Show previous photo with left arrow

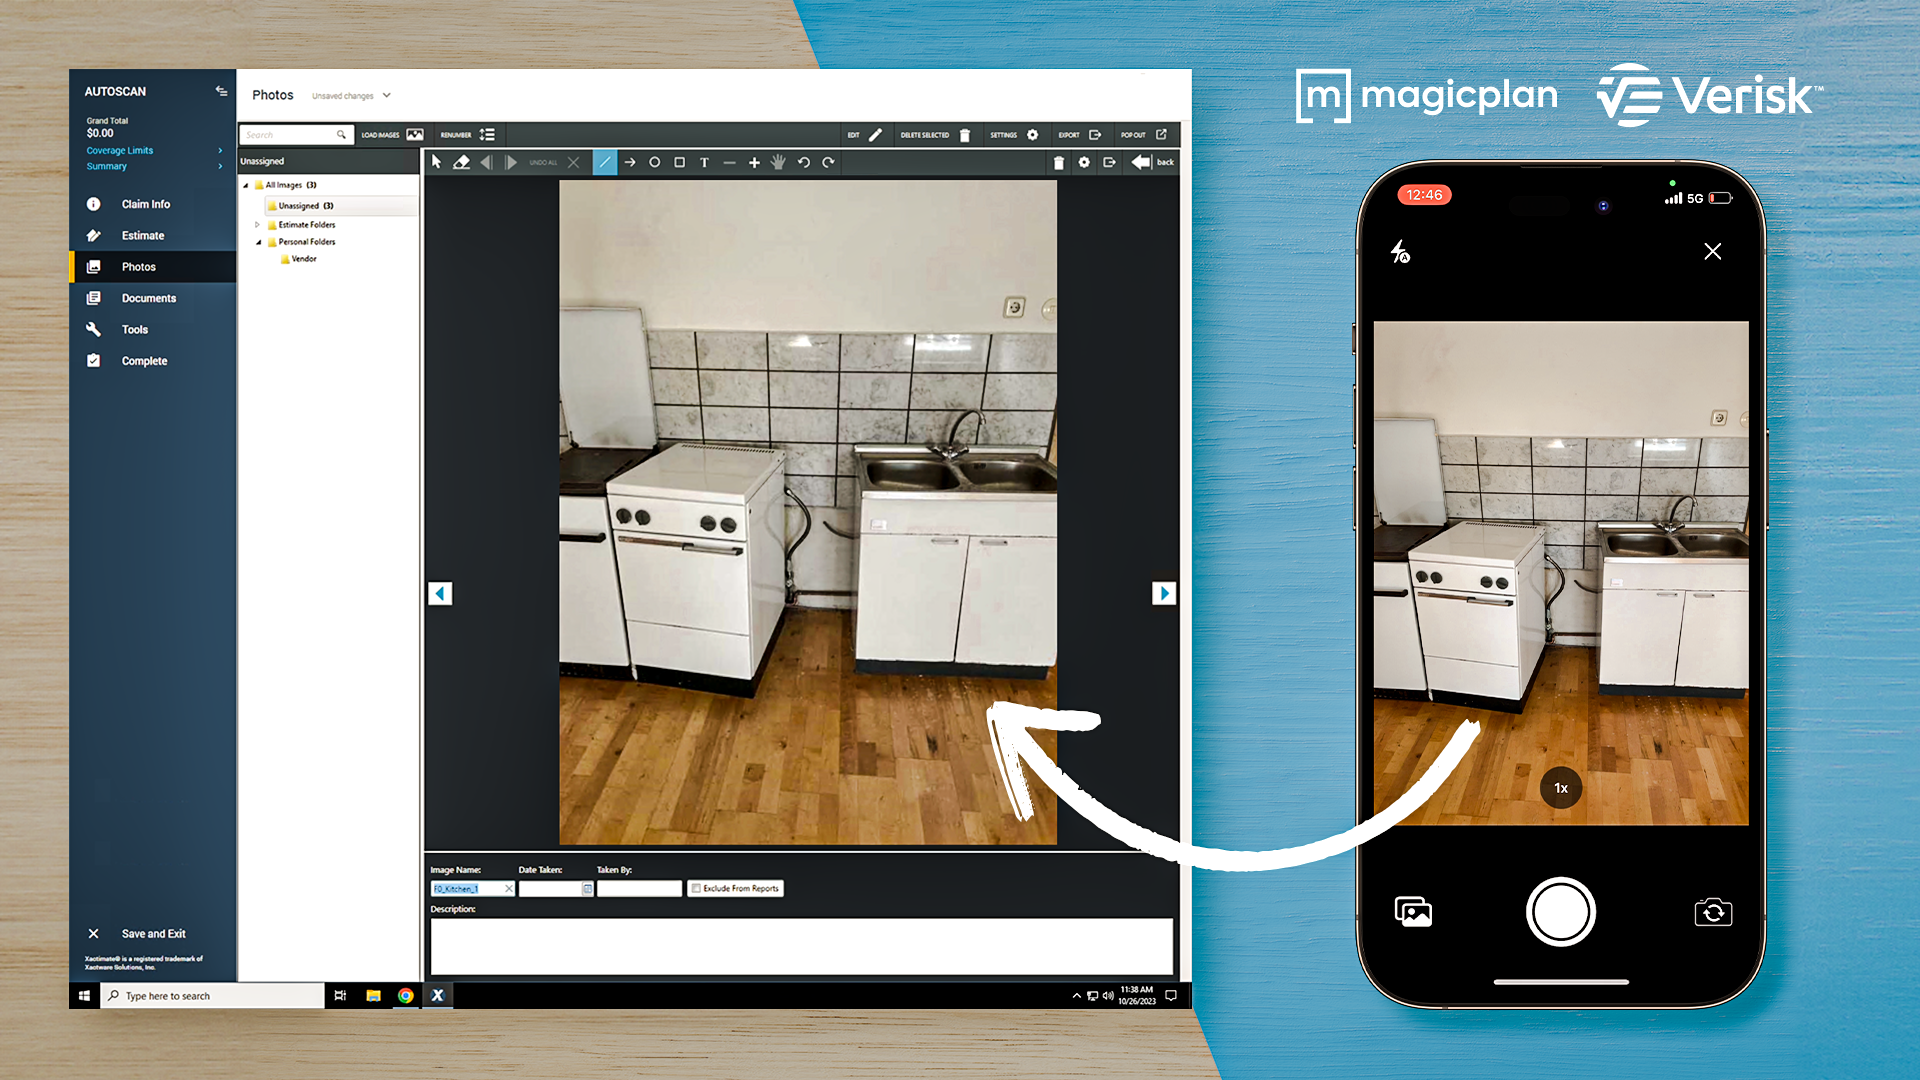click(x=440, y=594)
